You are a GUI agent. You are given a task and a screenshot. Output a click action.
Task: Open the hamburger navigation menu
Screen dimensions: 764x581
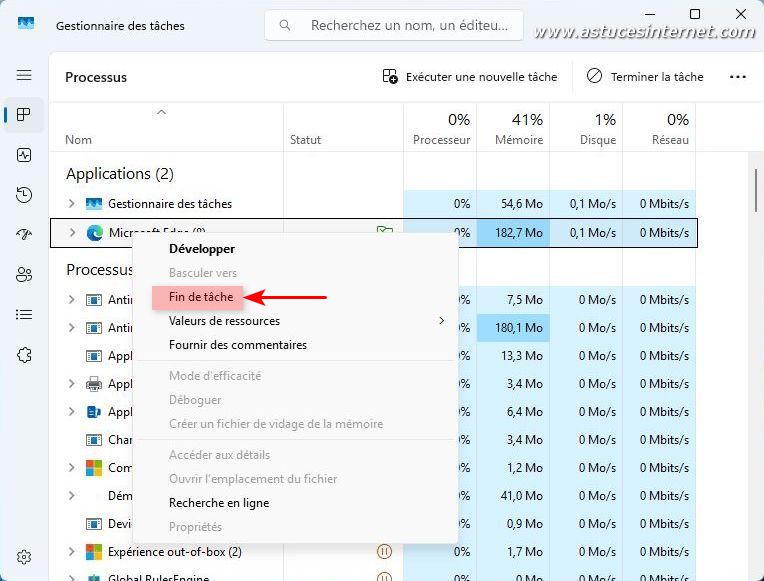[24, 75]
